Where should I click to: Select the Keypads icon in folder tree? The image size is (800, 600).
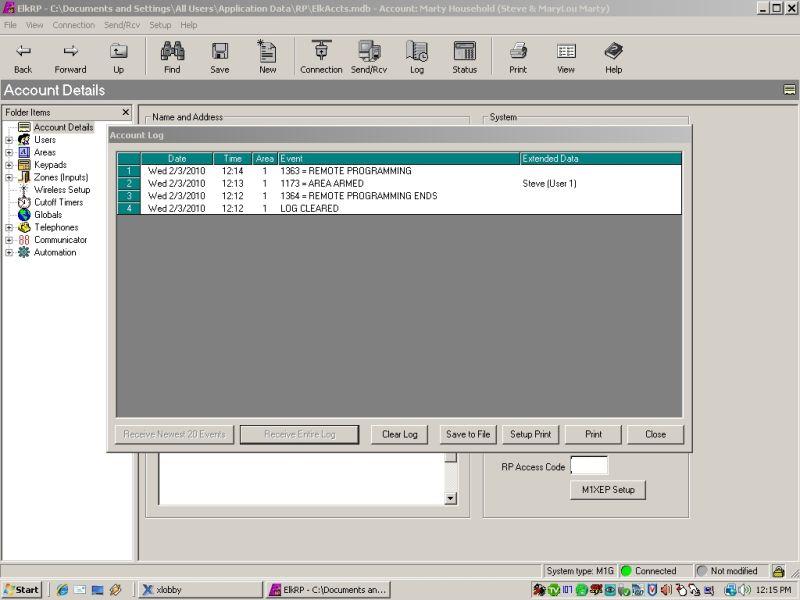pyautogui.click(x=24, y=165)
